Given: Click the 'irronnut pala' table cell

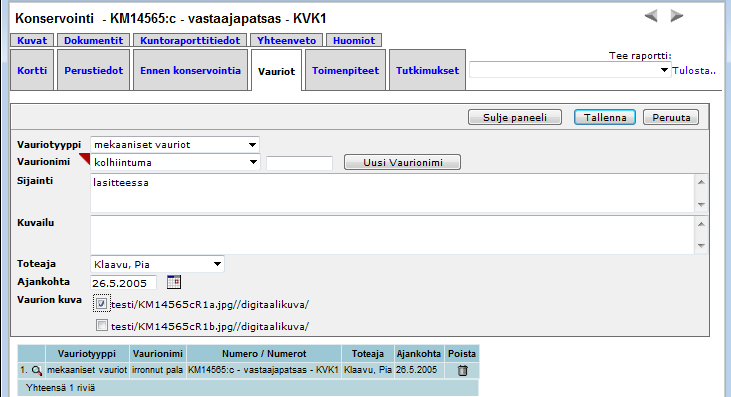Looking at the screenshot, I should coord(158,370).
